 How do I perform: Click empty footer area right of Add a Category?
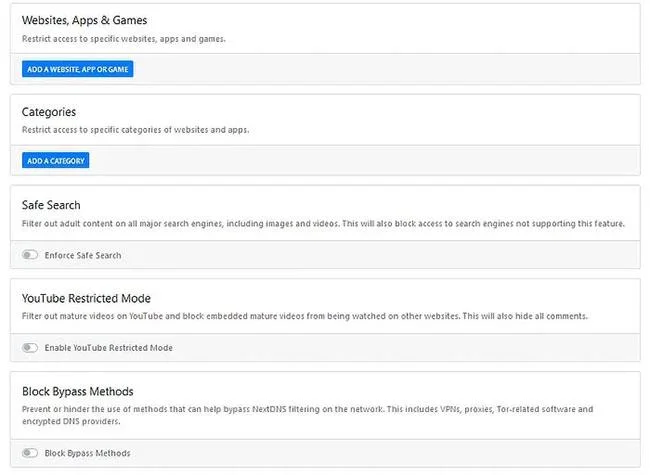pos(365,160)
